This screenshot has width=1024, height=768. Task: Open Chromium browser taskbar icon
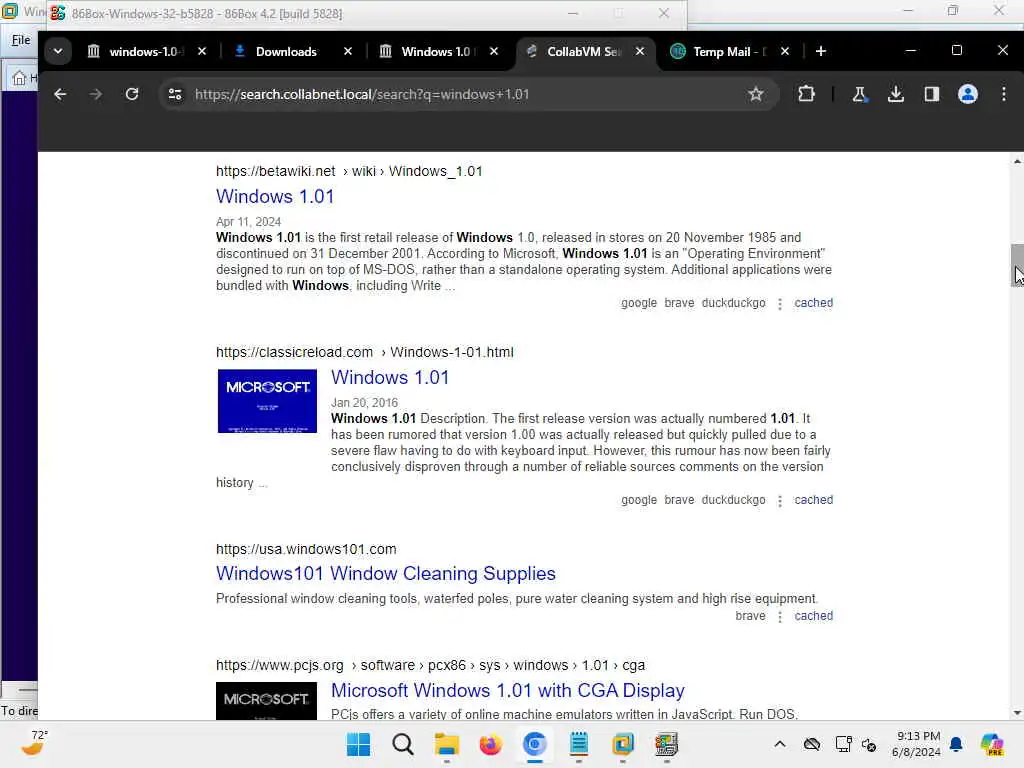535,744
